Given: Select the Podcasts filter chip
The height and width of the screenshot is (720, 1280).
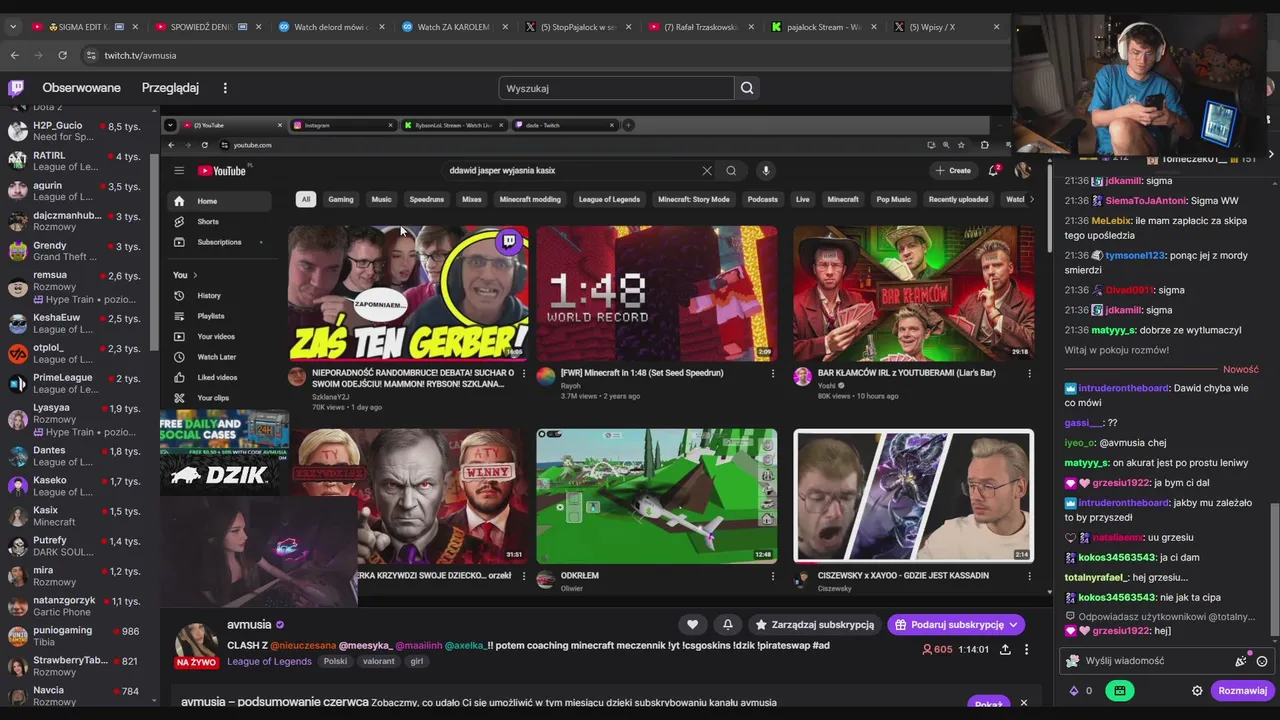Looking at the screenshot, I should click(763, 199).
